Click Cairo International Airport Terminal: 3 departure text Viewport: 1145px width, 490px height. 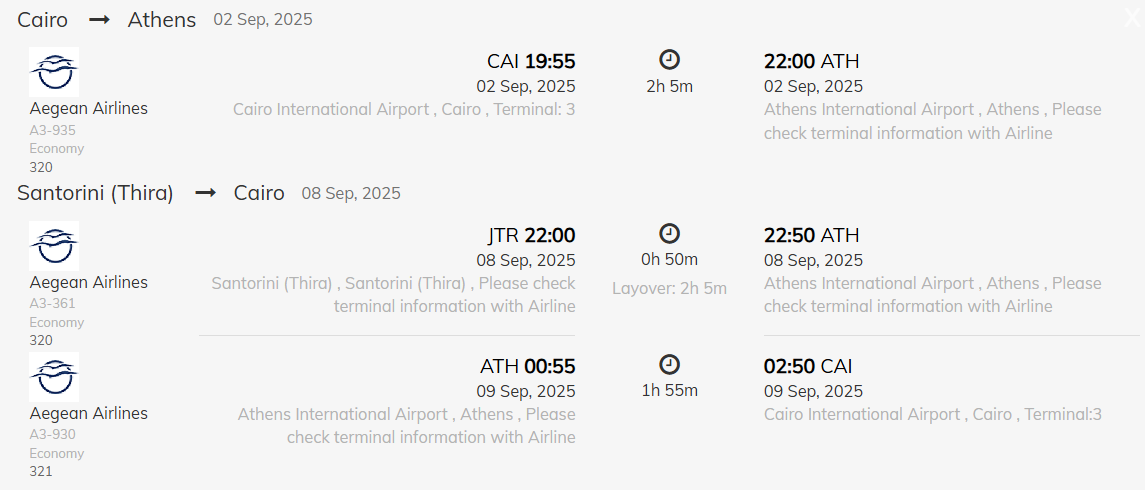pyautogui.click(x=404, y=110)
